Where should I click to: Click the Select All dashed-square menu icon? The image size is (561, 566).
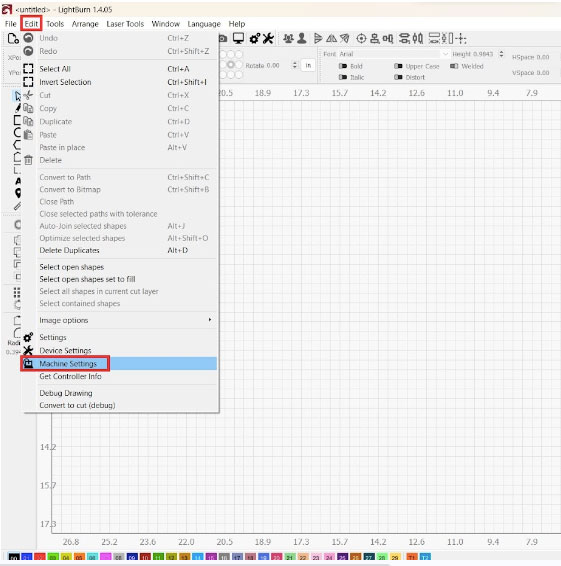click(x=28, y=69)
